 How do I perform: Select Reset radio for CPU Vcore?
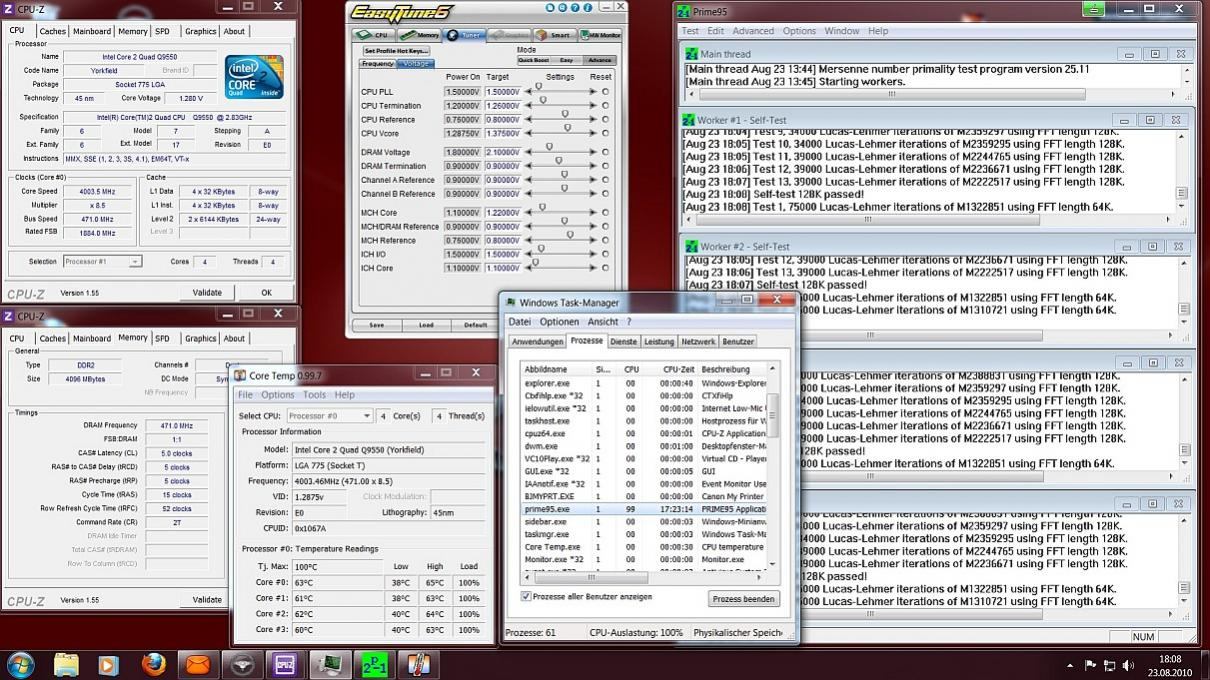pyautogui.click(x=604, y=132)
